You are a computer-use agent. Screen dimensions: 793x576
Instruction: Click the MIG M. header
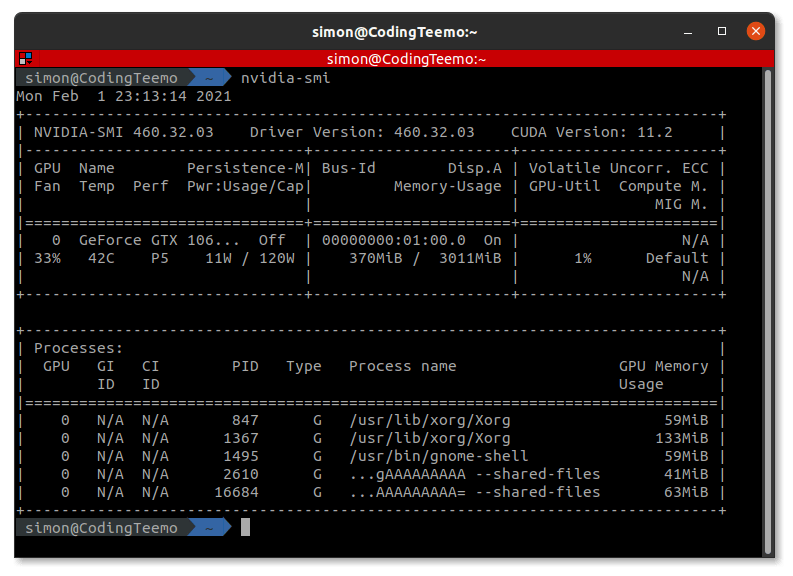tap(681, 204)
